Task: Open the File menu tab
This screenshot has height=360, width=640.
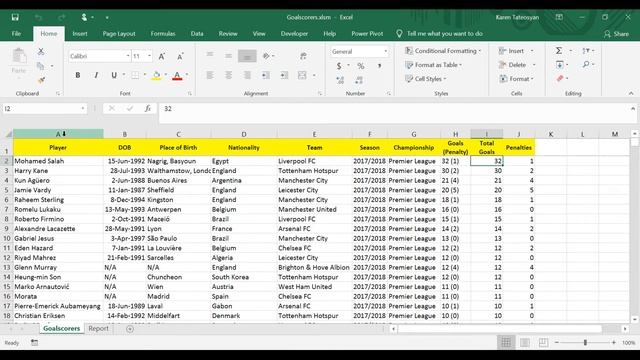Action: 16,33
